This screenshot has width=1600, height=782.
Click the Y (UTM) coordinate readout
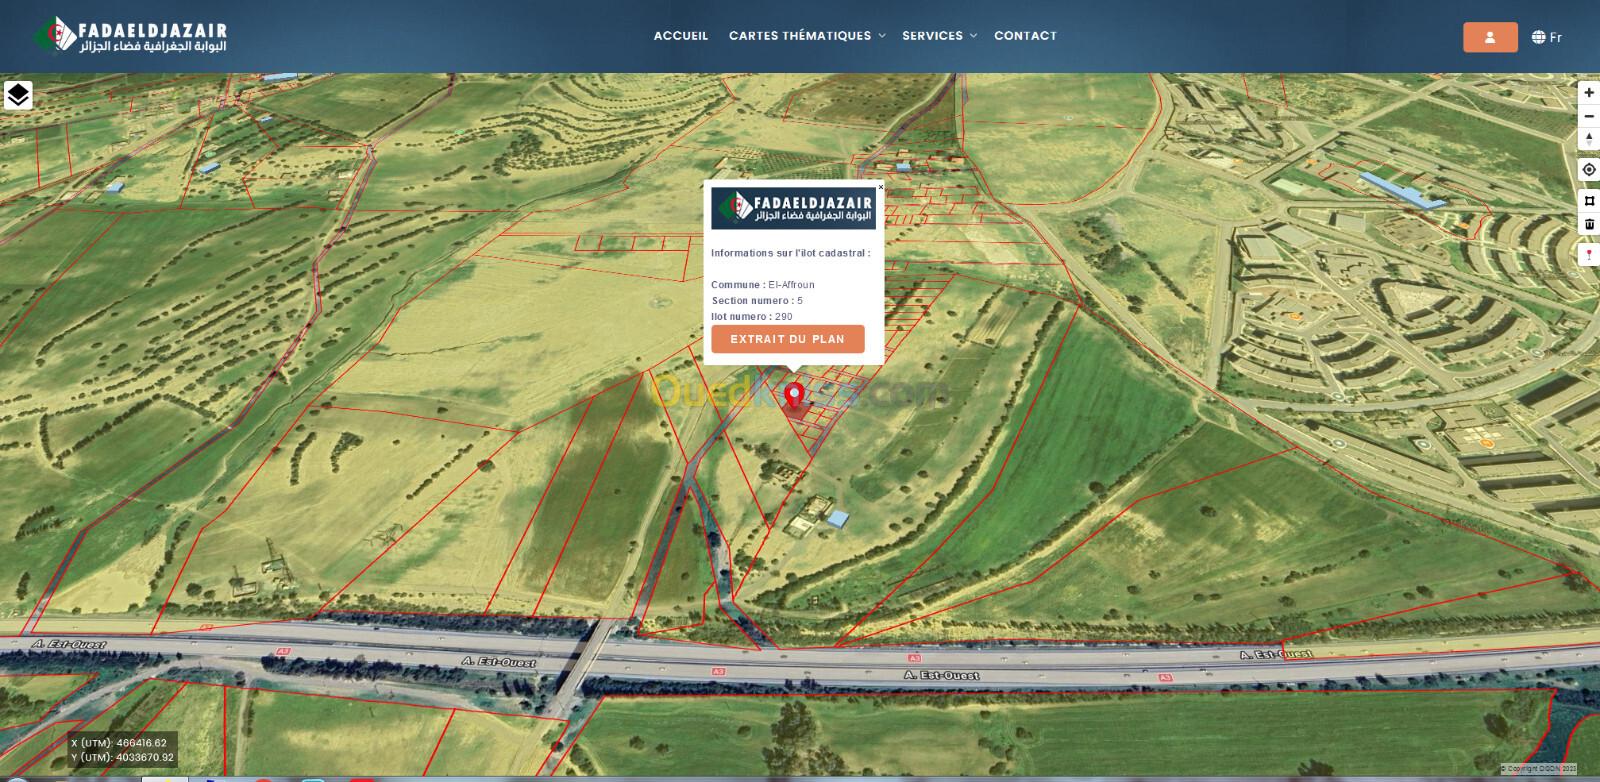click(x=122, y=758)
